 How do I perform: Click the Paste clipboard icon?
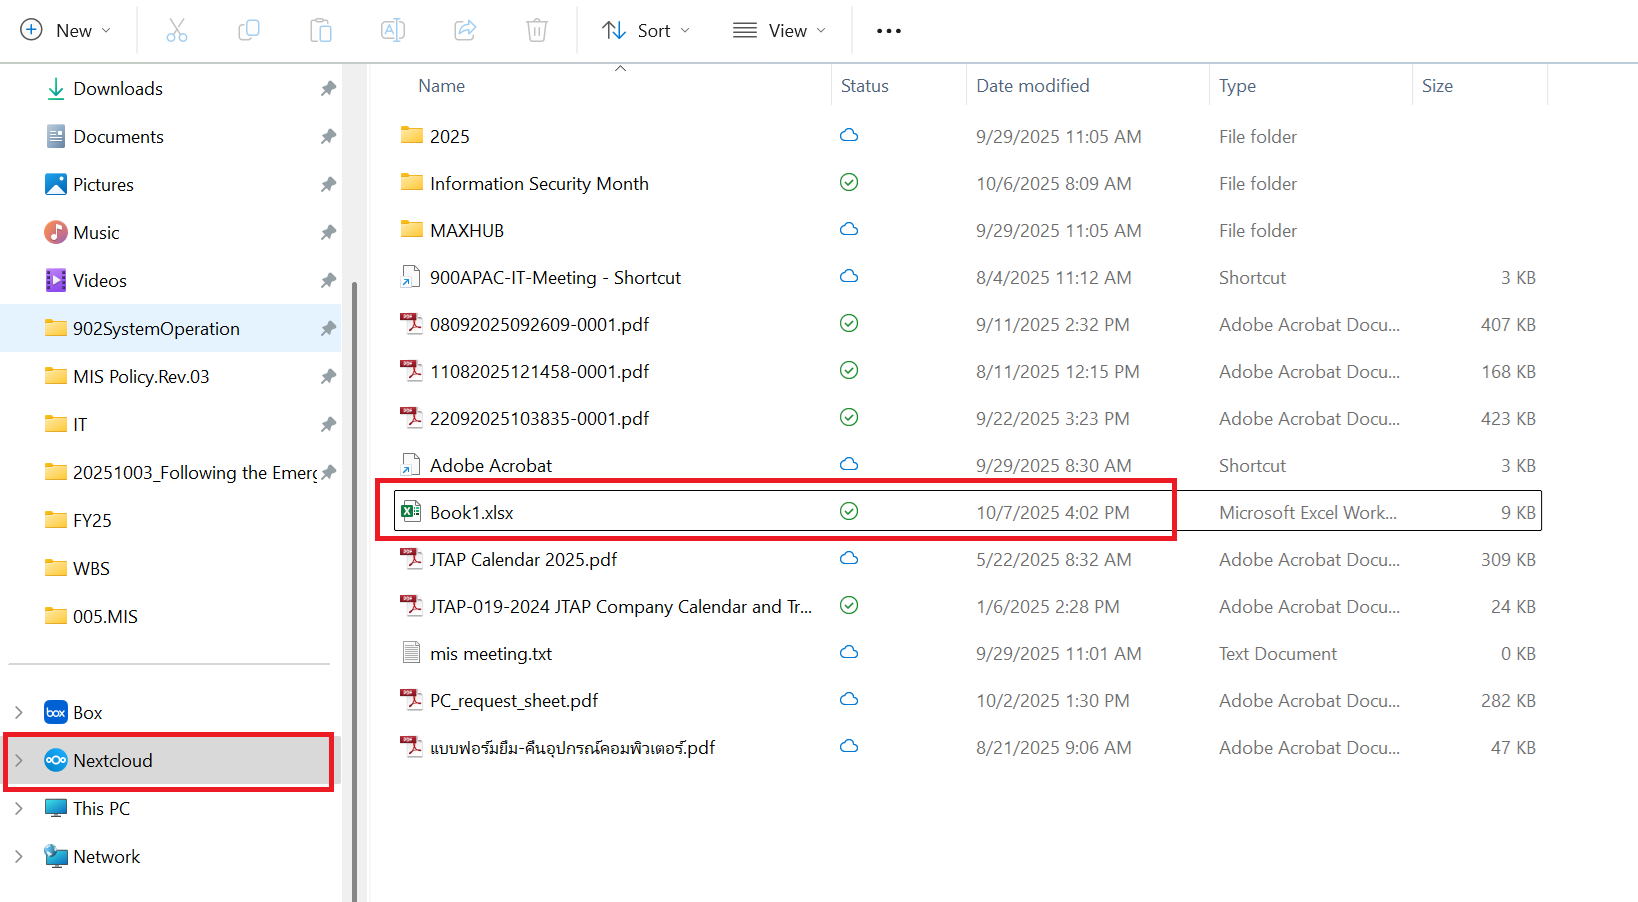point(321,31)
